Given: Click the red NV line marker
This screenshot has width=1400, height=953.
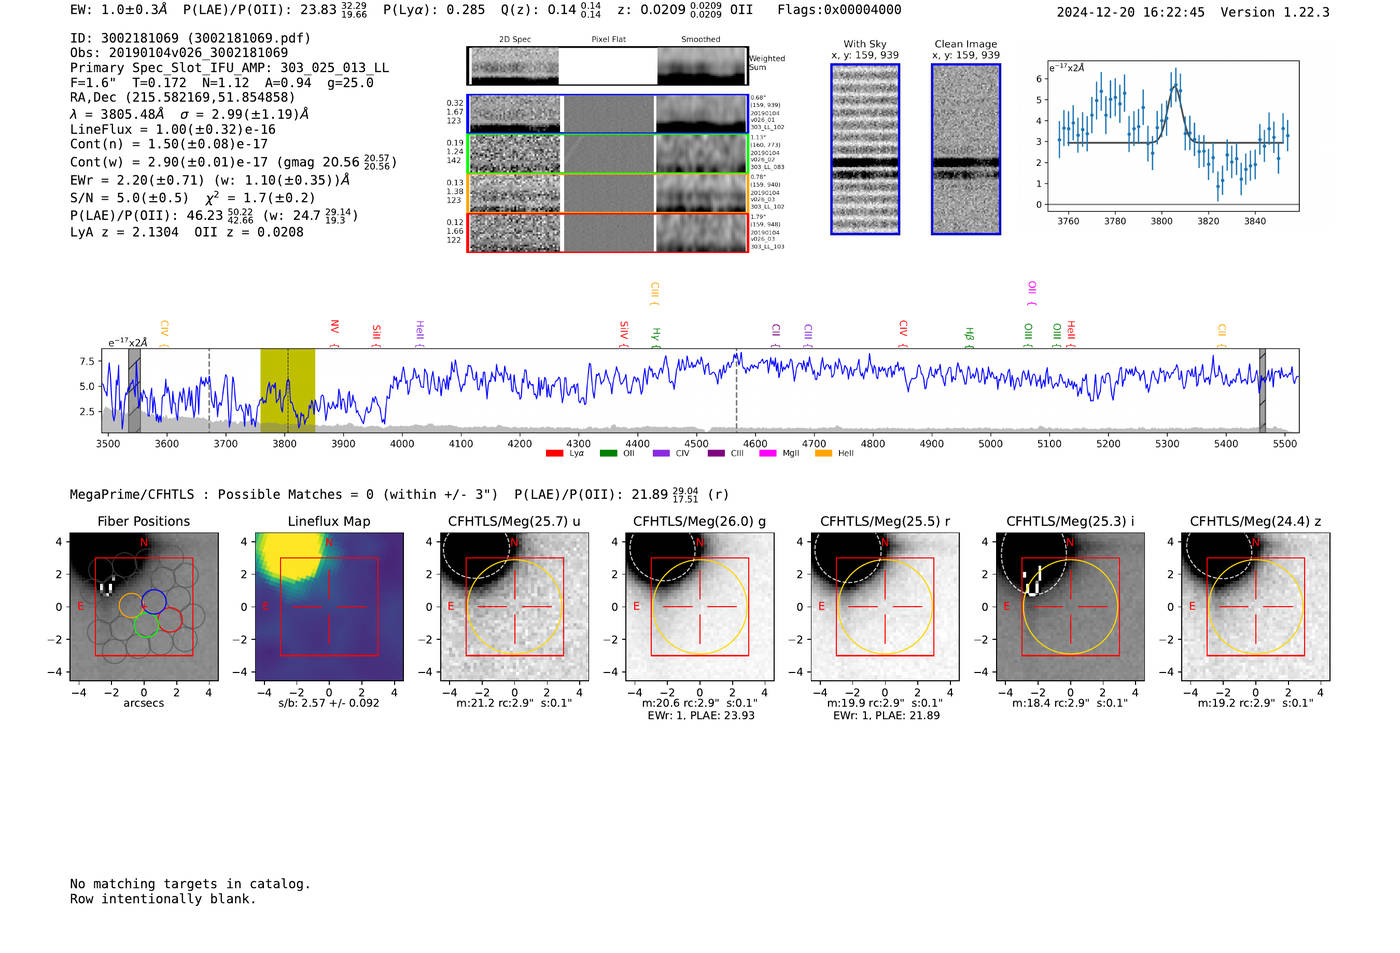Looking at the screenshot, I should pos(335,333).
